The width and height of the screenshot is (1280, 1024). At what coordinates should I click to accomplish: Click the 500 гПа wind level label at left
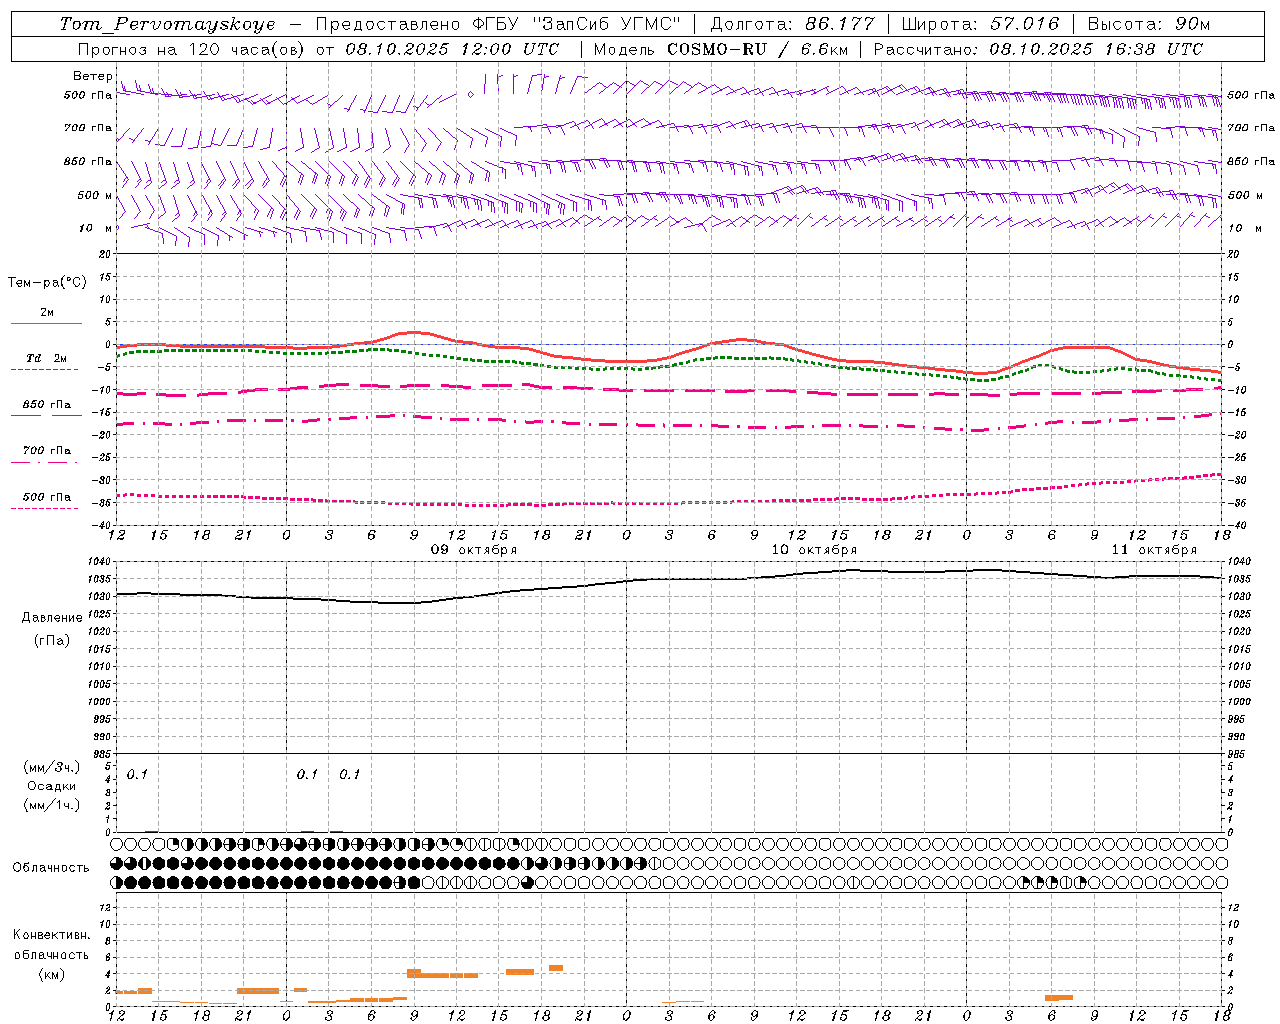(88, 96)
